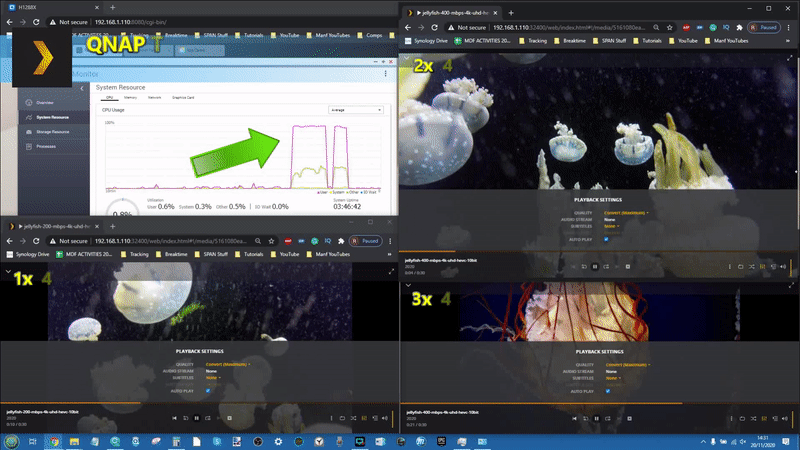Open Processes in QNAP monitor sidebar

(54, 146)
